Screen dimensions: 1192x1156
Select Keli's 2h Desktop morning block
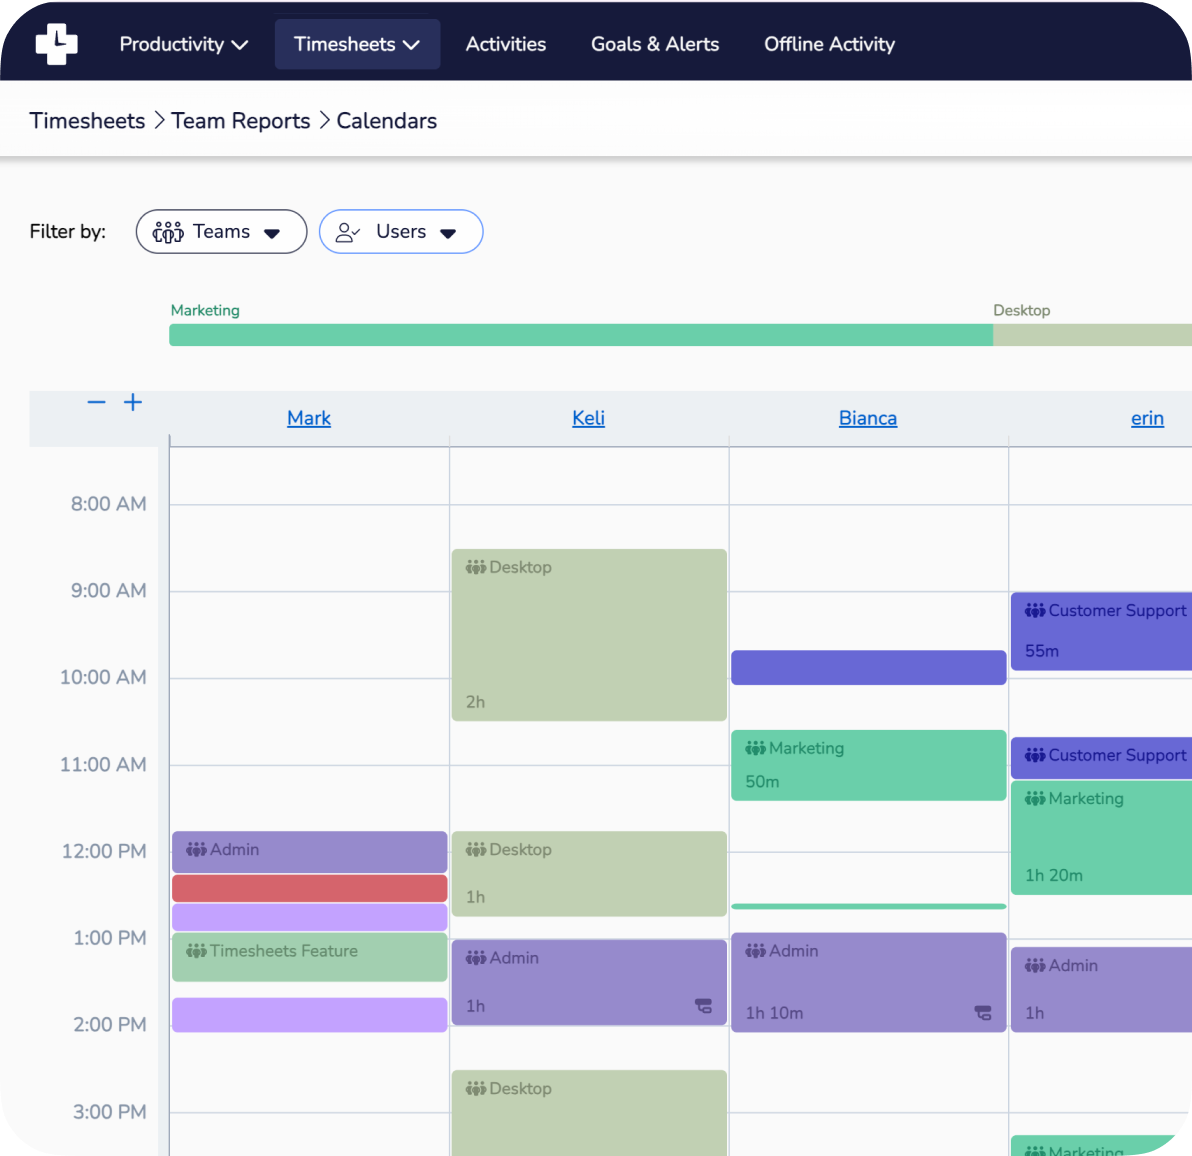tap(589, 635)
